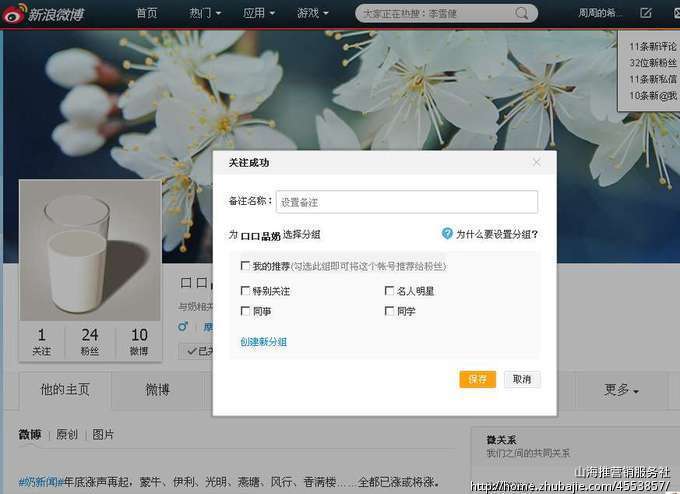Switch to the 他的主页 tab

click(x=65, y=389)
